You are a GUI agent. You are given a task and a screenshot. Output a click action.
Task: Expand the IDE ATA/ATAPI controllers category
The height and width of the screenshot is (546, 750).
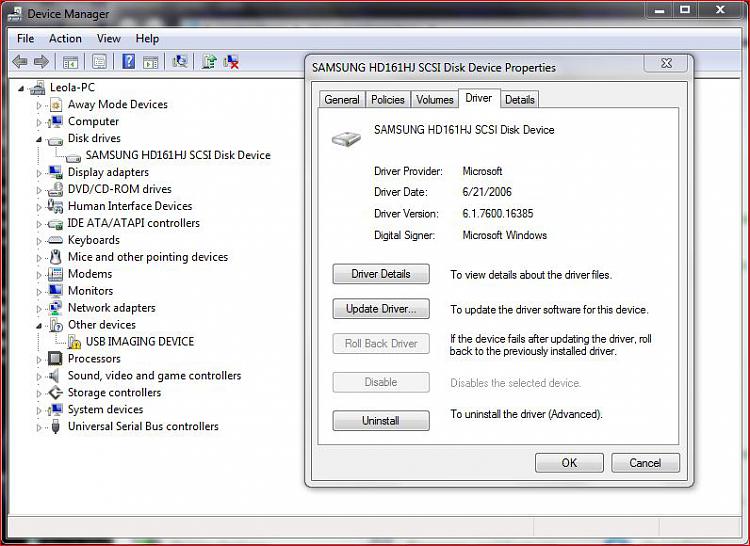[39, 224]
